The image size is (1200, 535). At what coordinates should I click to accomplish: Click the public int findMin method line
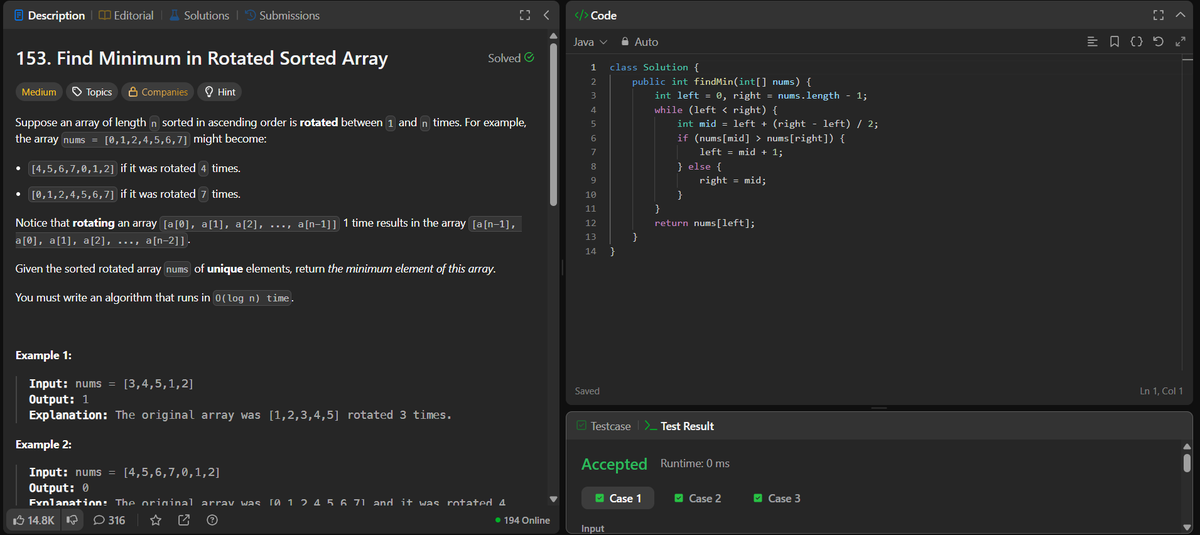pyautogui.click(x=721, y=81)
